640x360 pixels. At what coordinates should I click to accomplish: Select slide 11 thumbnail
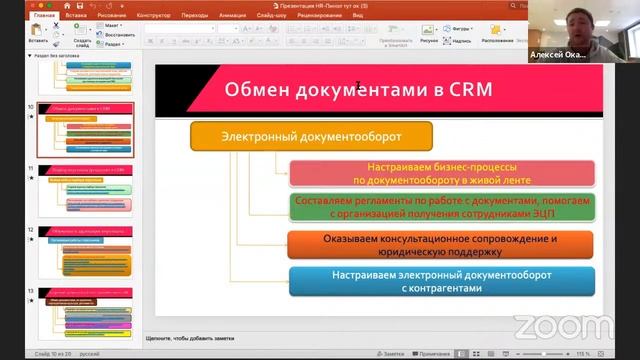[x=85, y=191]
